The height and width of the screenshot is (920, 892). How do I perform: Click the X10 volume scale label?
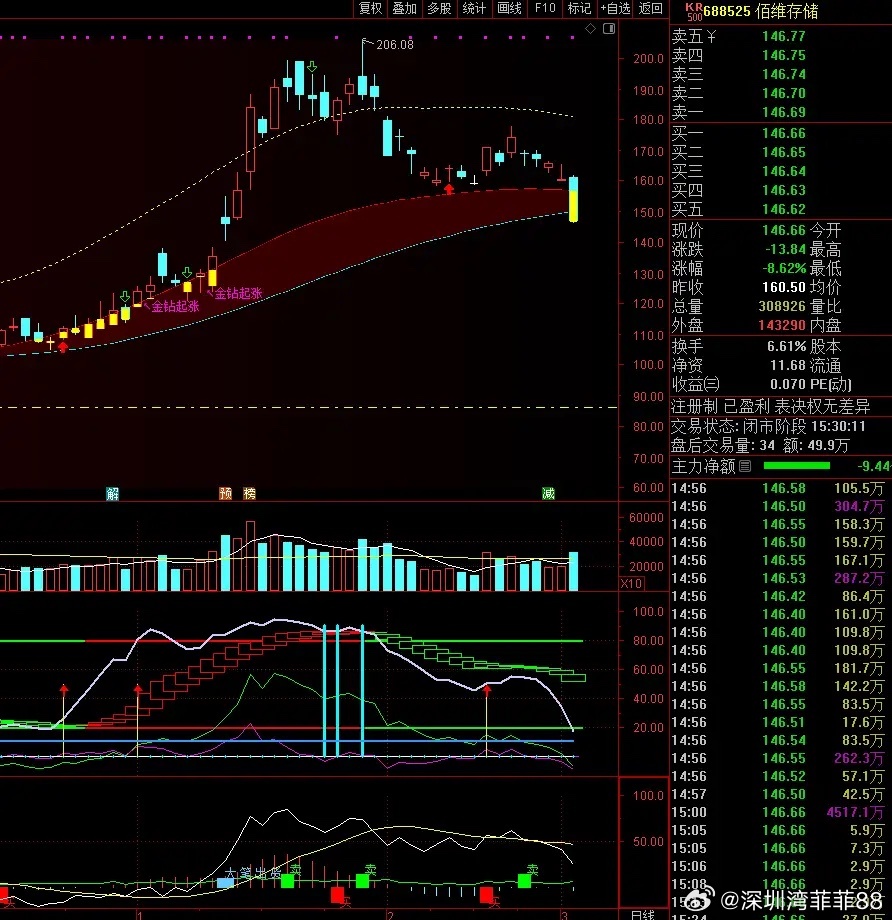(631, 583)
